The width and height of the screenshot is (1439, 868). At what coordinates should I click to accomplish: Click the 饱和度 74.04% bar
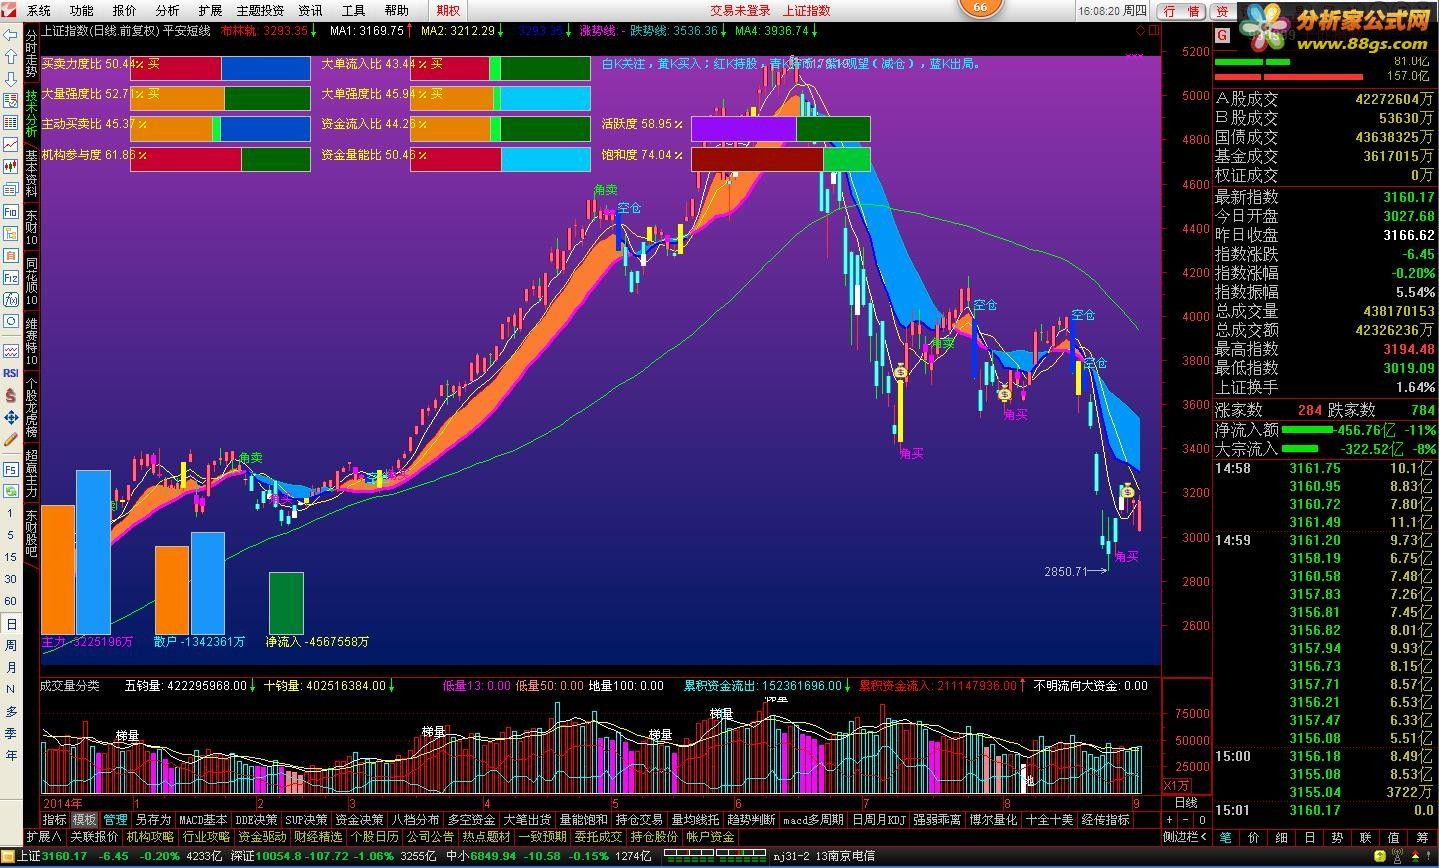pos(780,160)
